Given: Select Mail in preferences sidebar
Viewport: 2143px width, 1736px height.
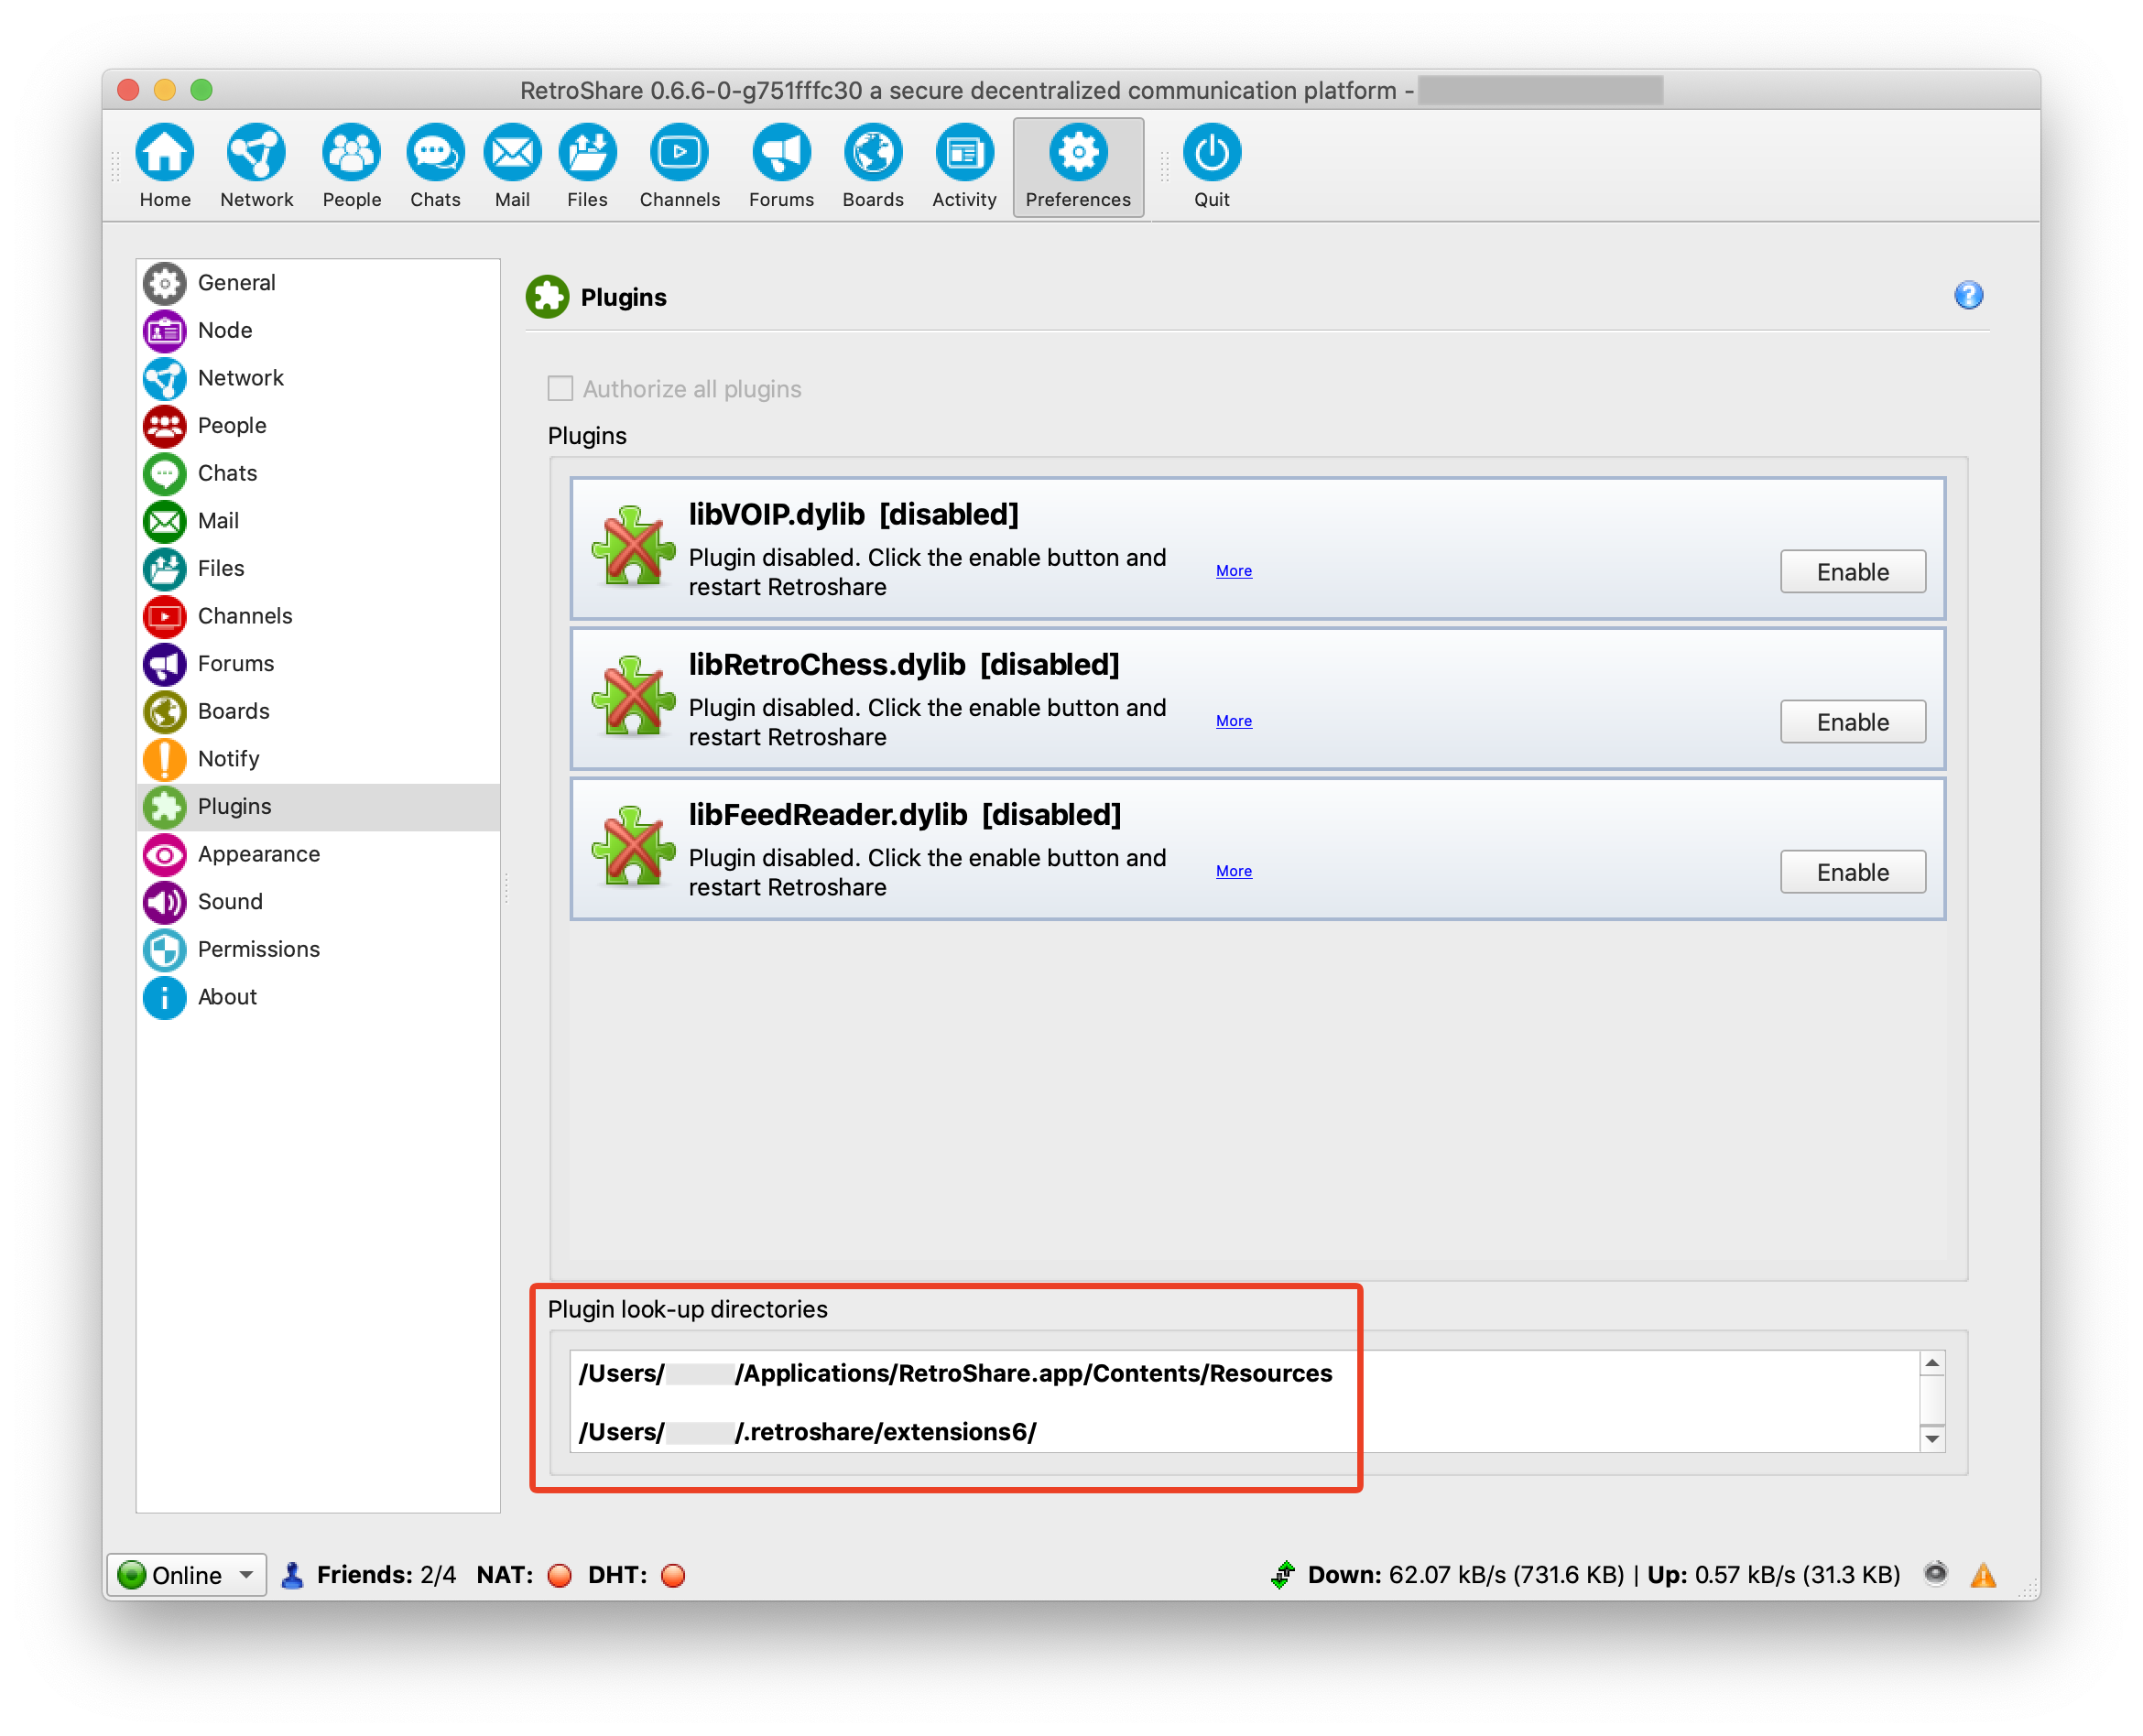Looking at the screenshot, I should pos(318,521).
